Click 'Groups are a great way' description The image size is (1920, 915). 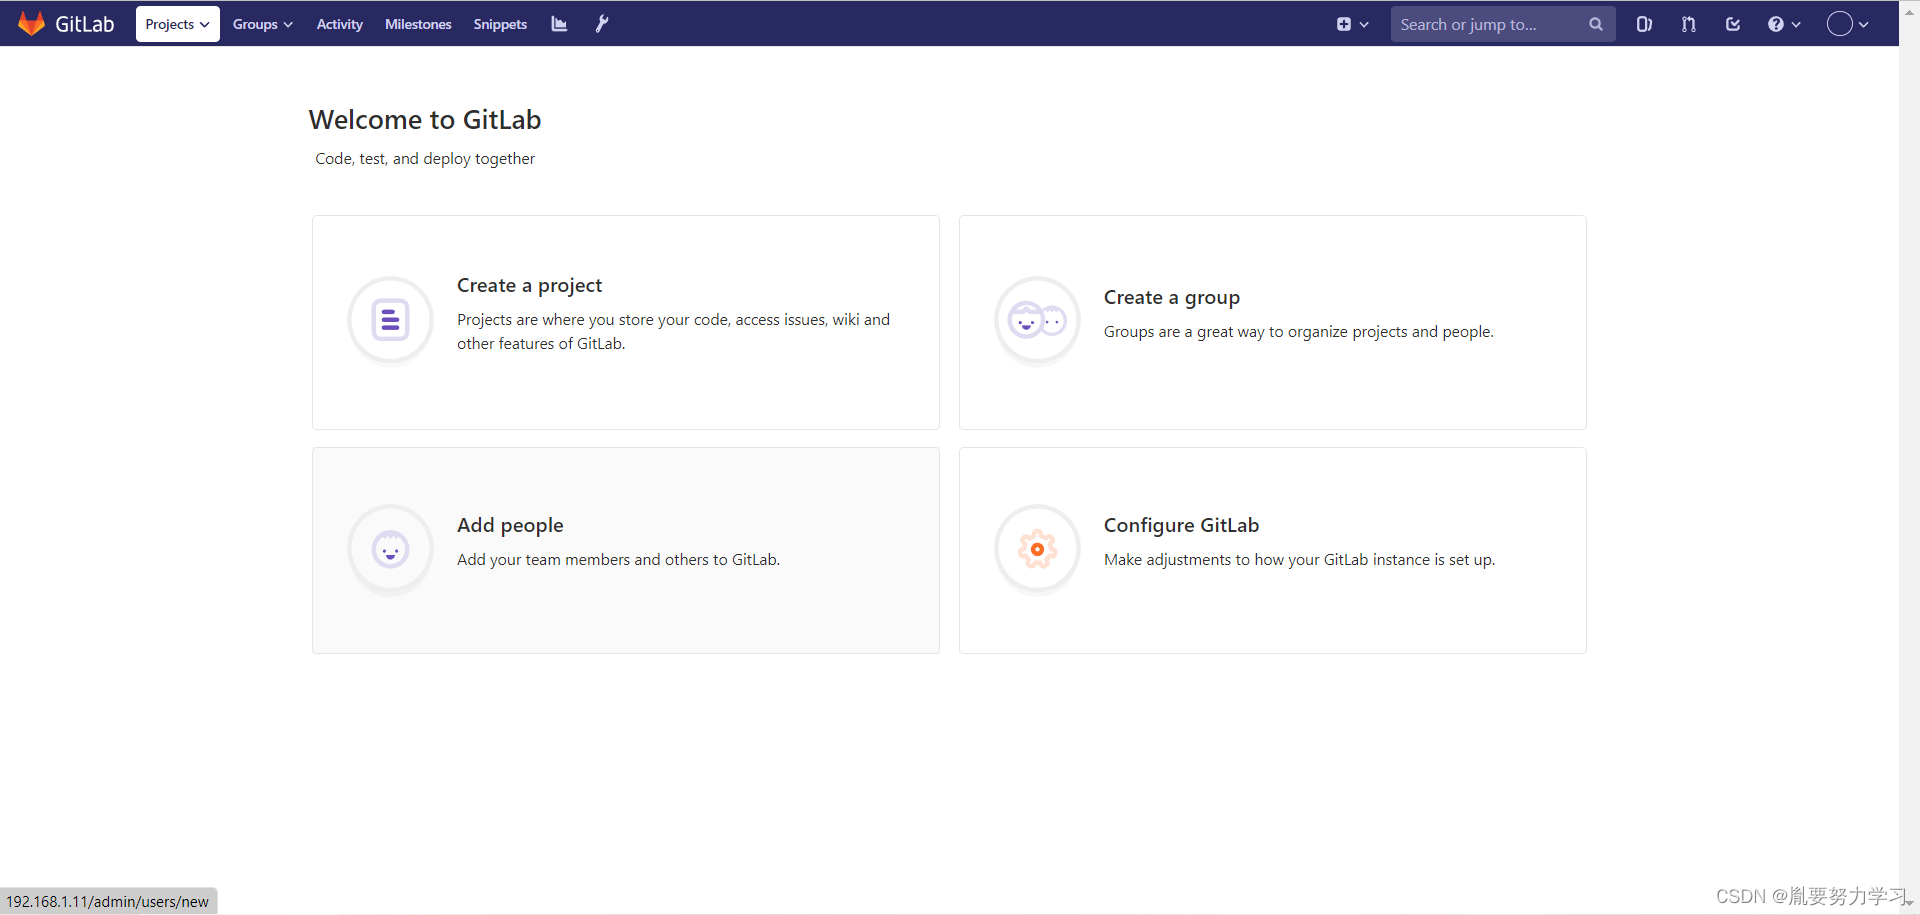[1298, 332]
